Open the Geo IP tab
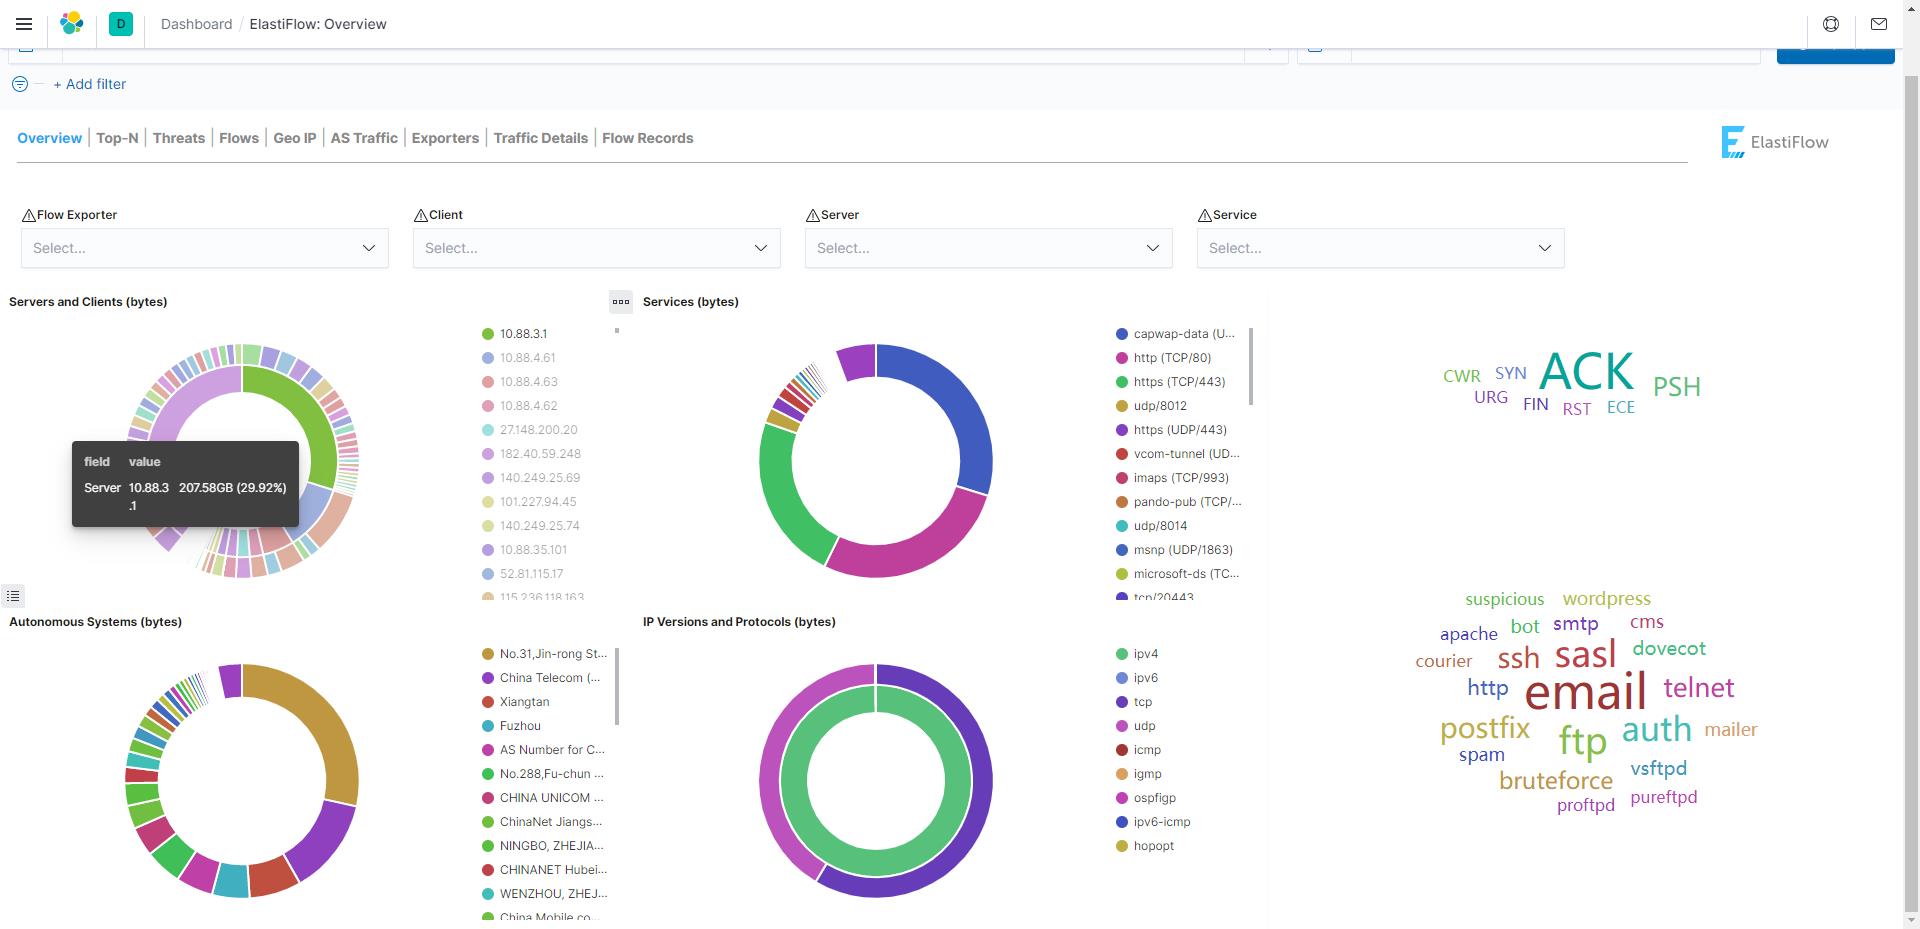1920x929 pixels. (x=295, y=138)
